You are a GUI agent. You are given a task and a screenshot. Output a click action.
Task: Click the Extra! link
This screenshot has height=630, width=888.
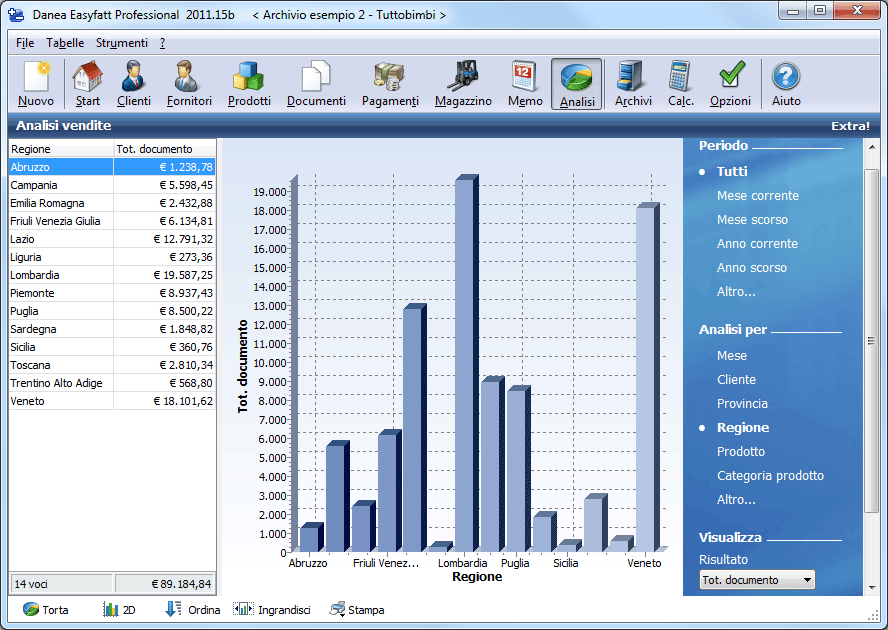coord(850,126)
